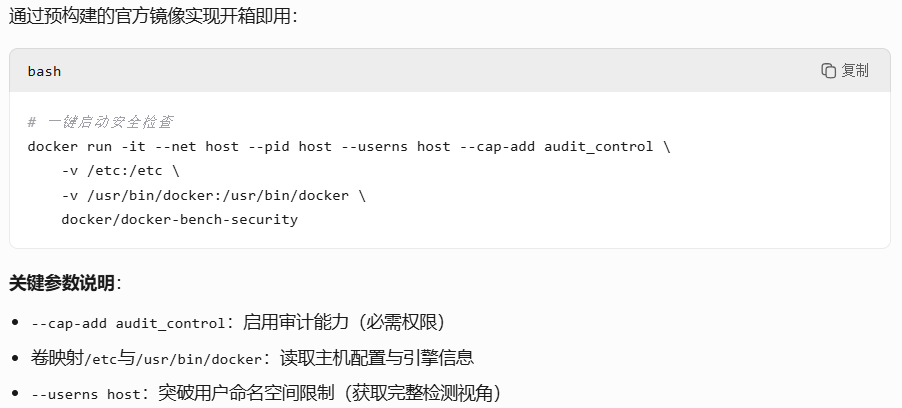902x408 pixels.
Task: Click the copy icon in code header
Action: point(828,71)
